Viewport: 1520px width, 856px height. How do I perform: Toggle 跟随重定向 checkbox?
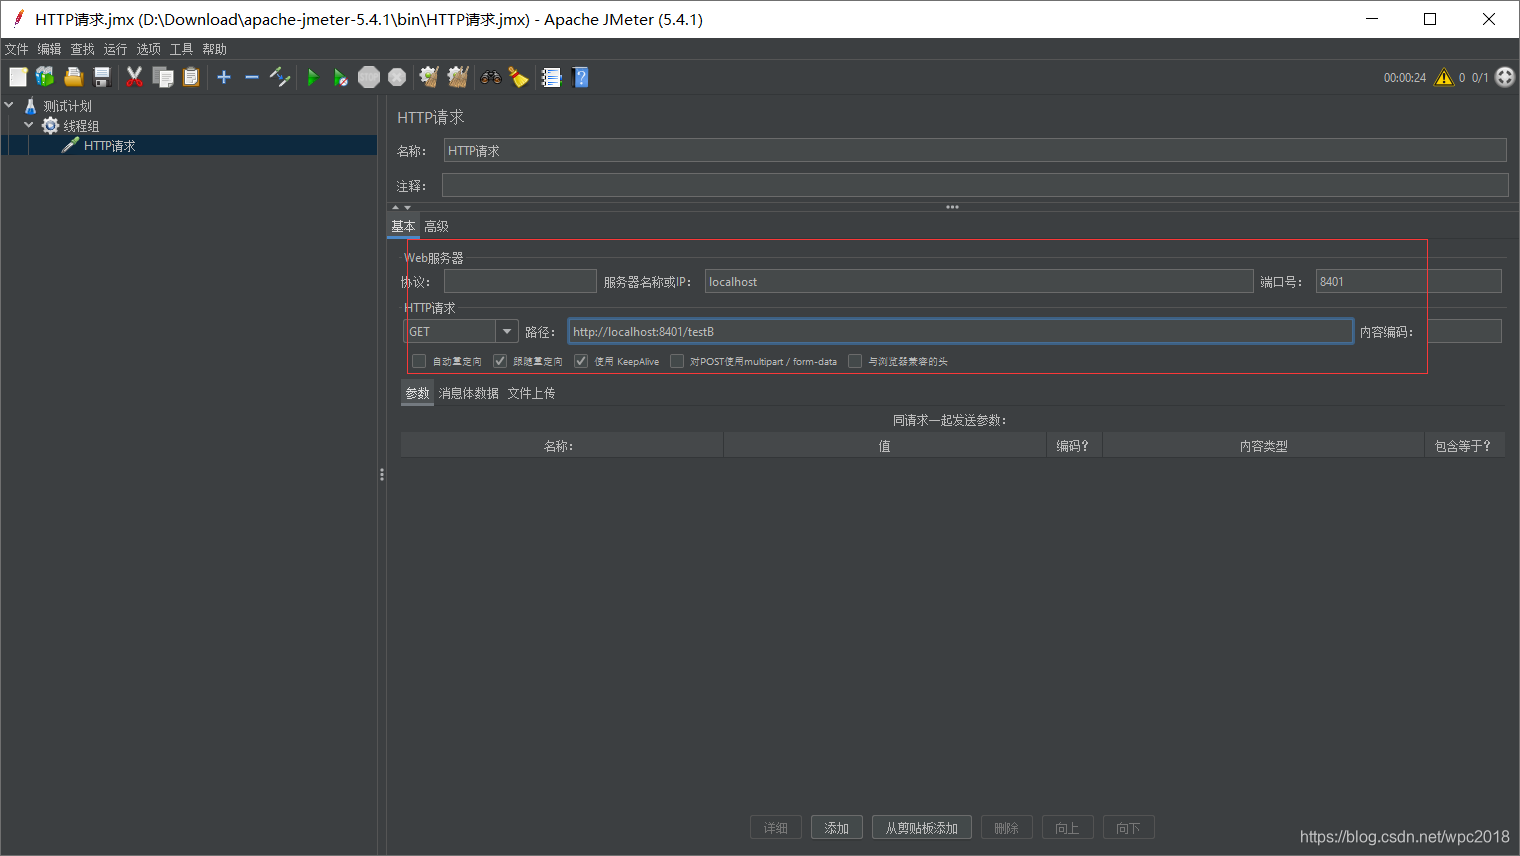(x=500, y=361)
